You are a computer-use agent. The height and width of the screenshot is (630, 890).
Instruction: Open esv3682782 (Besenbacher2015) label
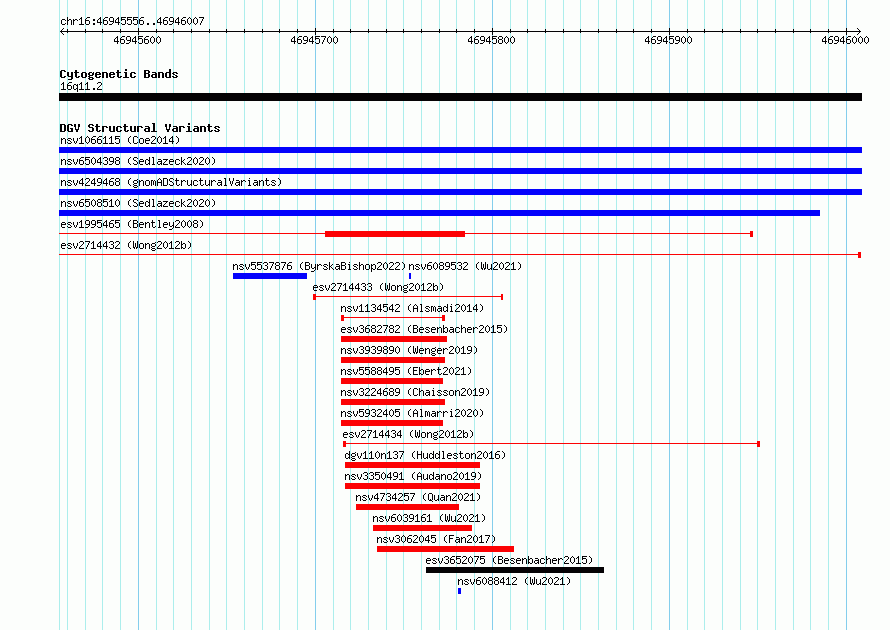point(424,329)
